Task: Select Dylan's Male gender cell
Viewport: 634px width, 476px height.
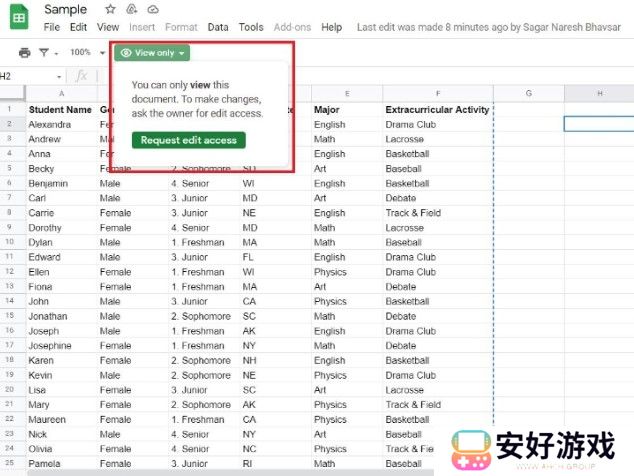Action: [x=133, y=242]
